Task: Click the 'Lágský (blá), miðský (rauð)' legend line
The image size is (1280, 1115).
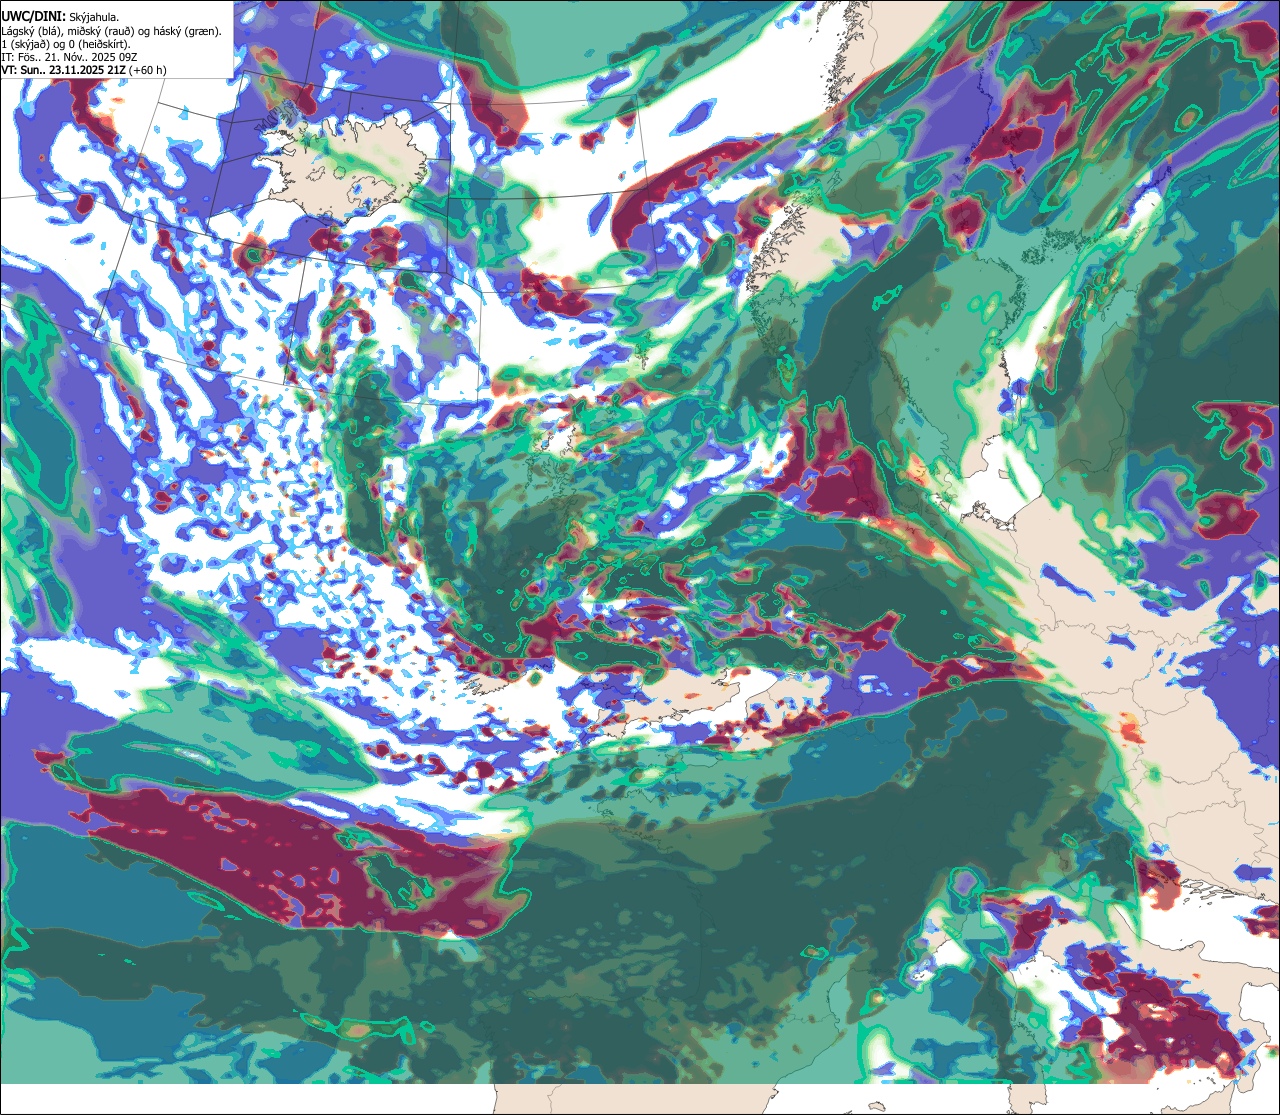Action: click(112, 31)
